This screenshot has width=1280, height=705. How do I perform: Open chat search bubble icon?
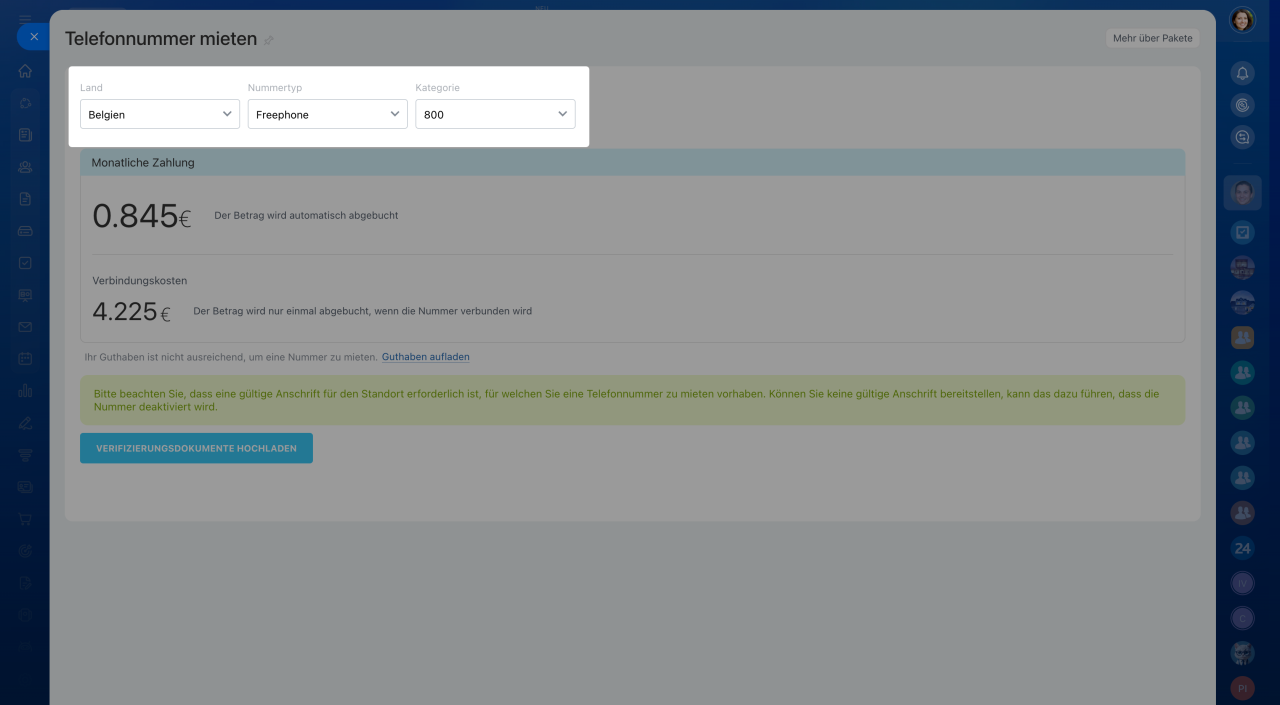pos(1242,137)
